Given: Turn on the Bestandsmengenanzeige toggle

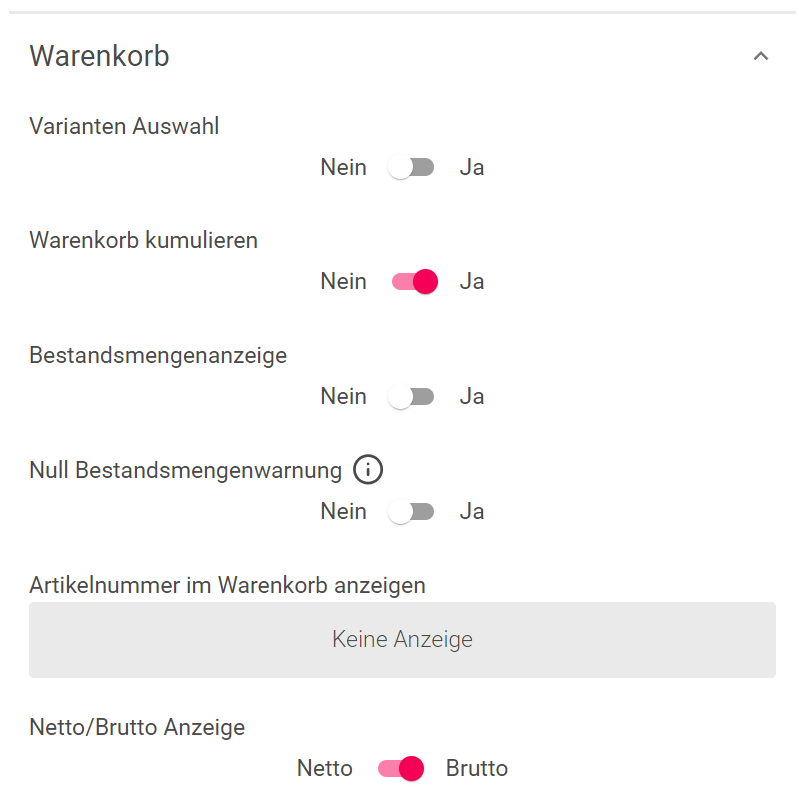Looking at the screenshot, I should (413, 397).
